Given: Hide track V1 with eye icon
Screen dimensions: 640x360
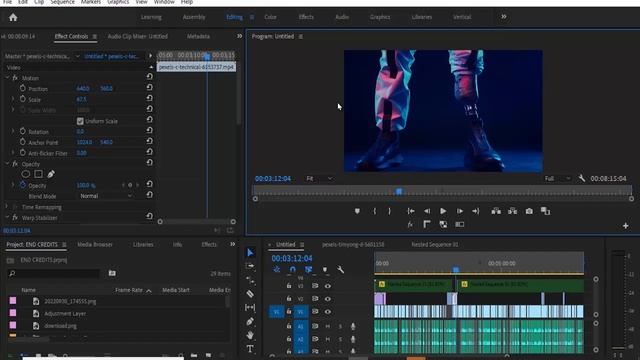Looking at the screenshot, I should pyautogui.click(x=328, y=311).
